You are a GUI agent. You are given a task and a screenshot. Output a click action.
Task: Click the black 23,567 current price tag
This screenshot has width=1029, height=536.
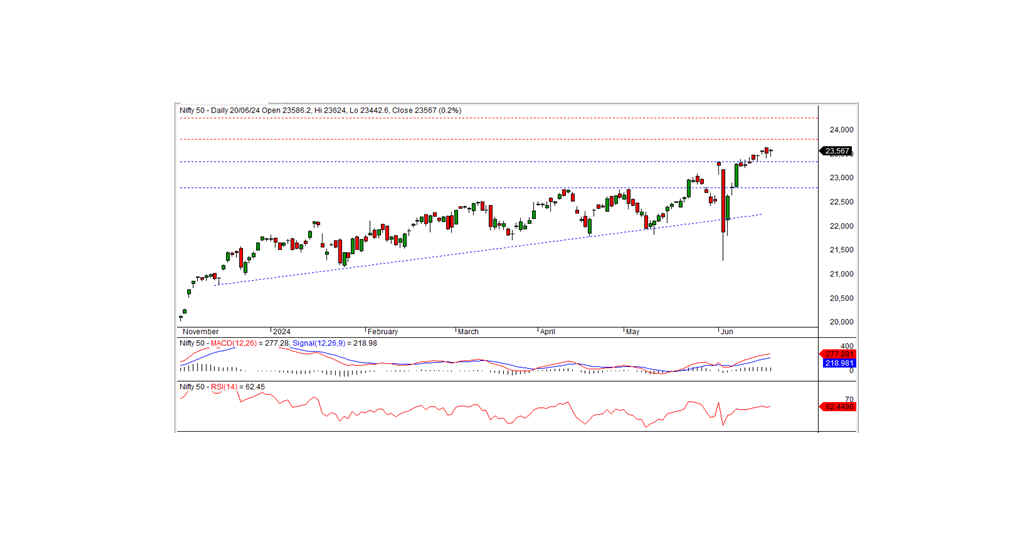tap(837, 152)
